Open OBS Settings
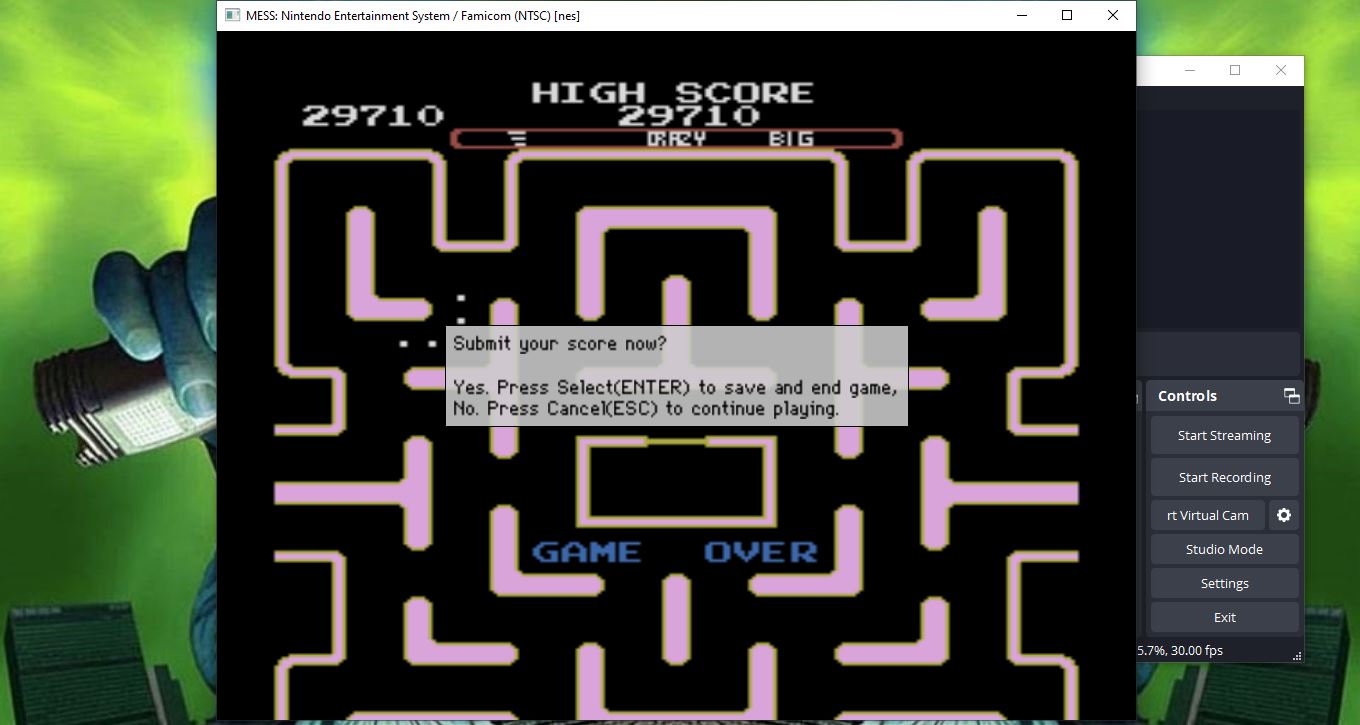 pyautogui.click(x=1224, y=583)
